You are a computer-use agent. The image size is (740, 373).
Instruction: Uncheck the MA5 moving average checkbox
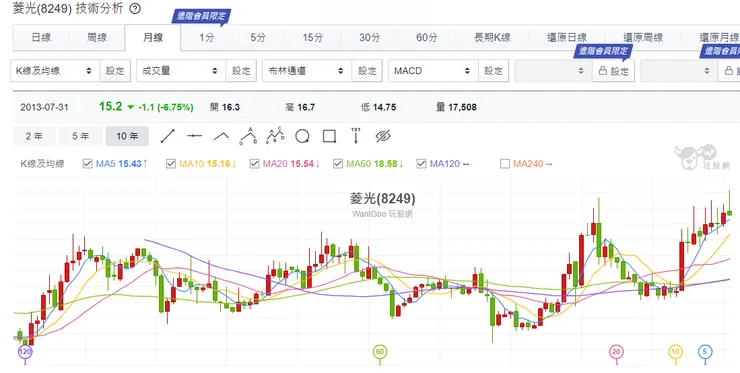coord(87,164)
